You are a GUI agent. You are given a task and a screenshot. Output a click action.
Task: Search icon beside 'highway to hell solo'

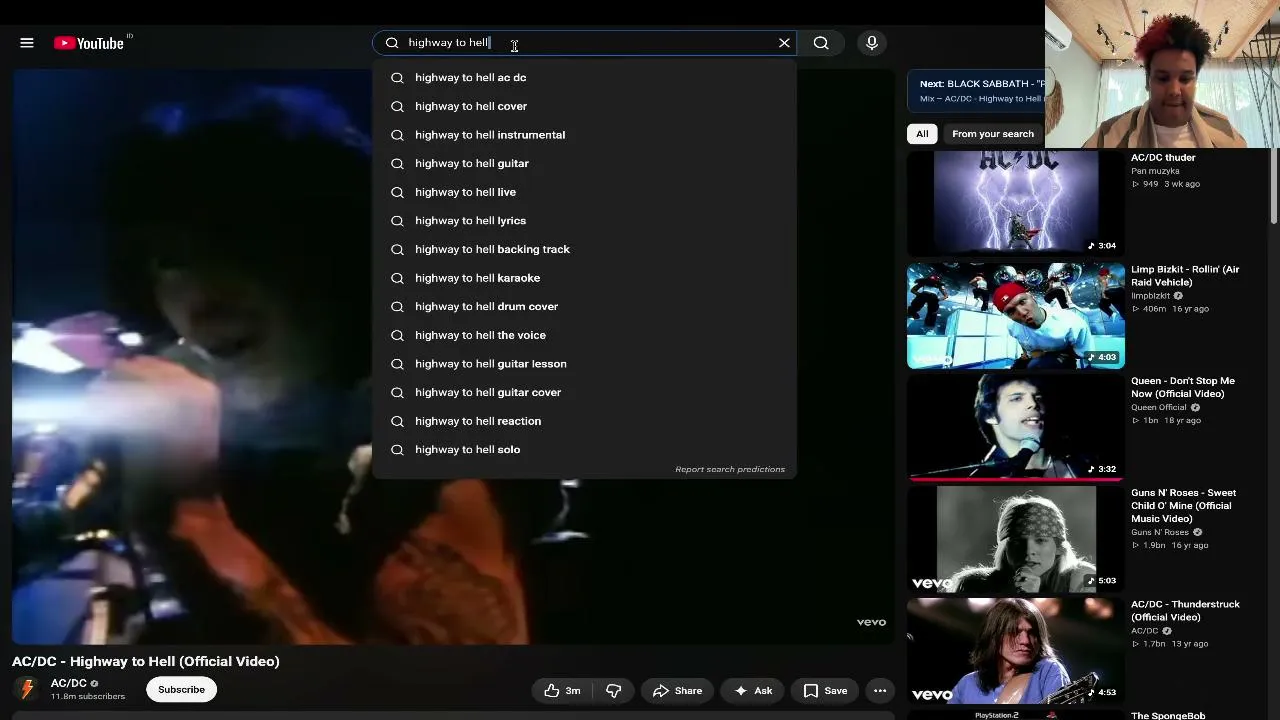[397, 450]
